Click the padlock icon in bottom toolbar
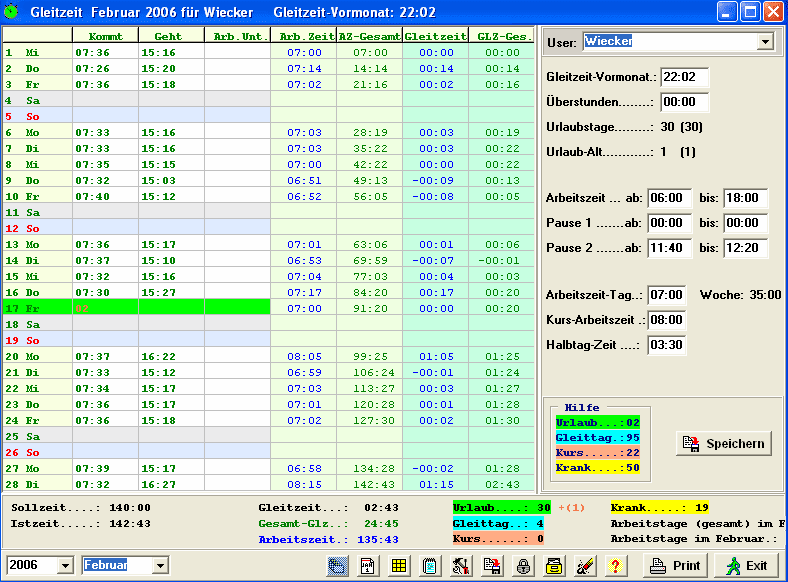Screen dimensions: 788x582 (x=523, y=566)
